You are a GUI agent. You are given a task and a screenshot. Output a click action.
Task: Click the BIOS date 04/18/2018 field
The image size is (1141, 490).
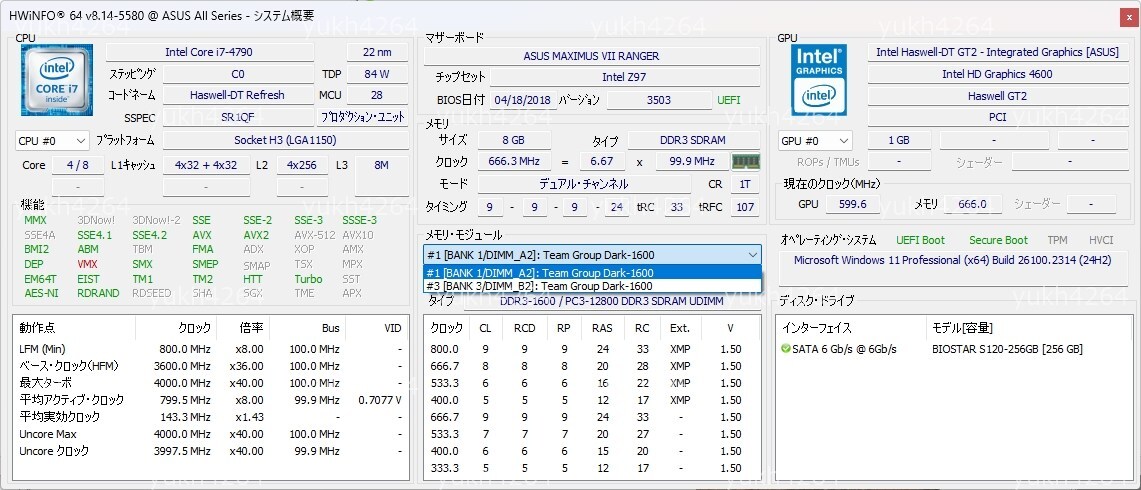click(522, 100)
